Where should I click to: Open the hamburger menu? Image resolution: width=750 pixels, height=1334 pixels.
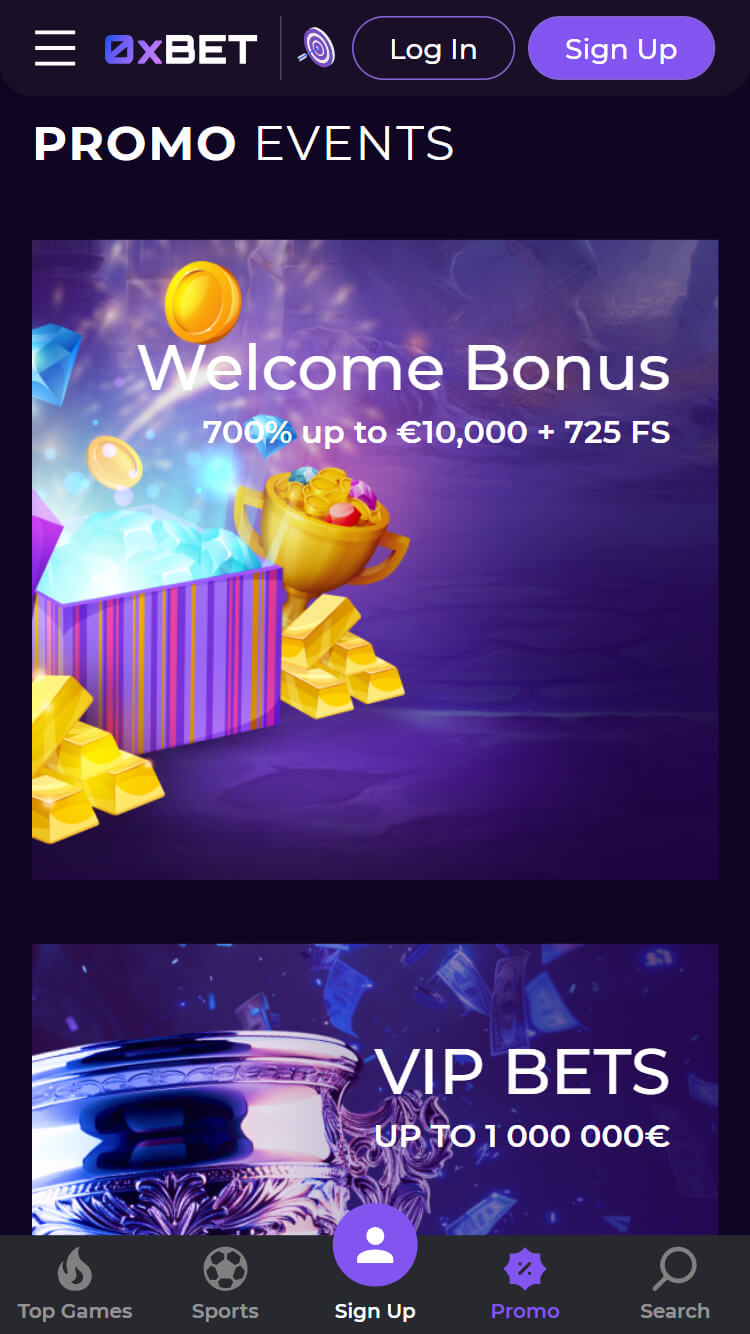(55, 48)
